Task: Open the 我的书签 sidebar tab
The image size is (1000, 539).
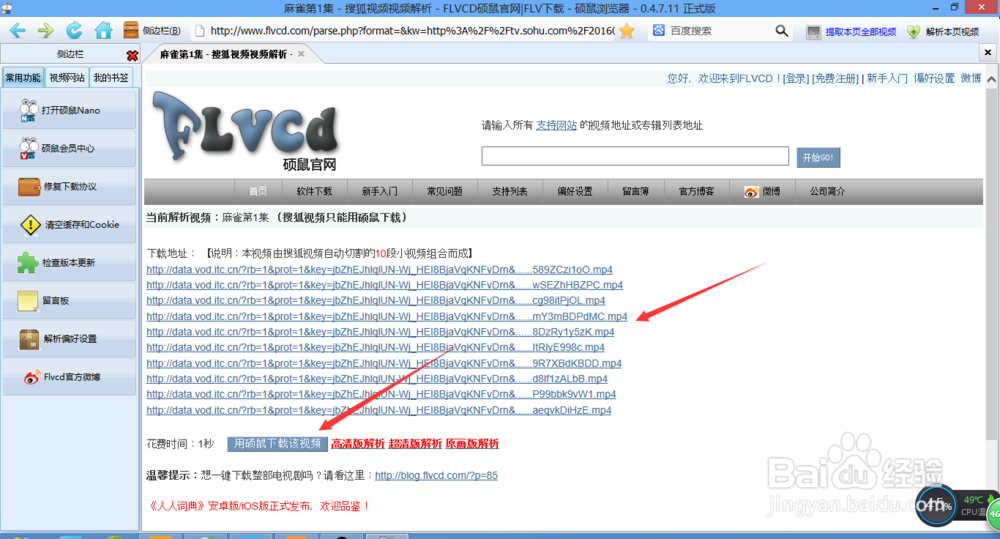Action: (x=111, y=78)
